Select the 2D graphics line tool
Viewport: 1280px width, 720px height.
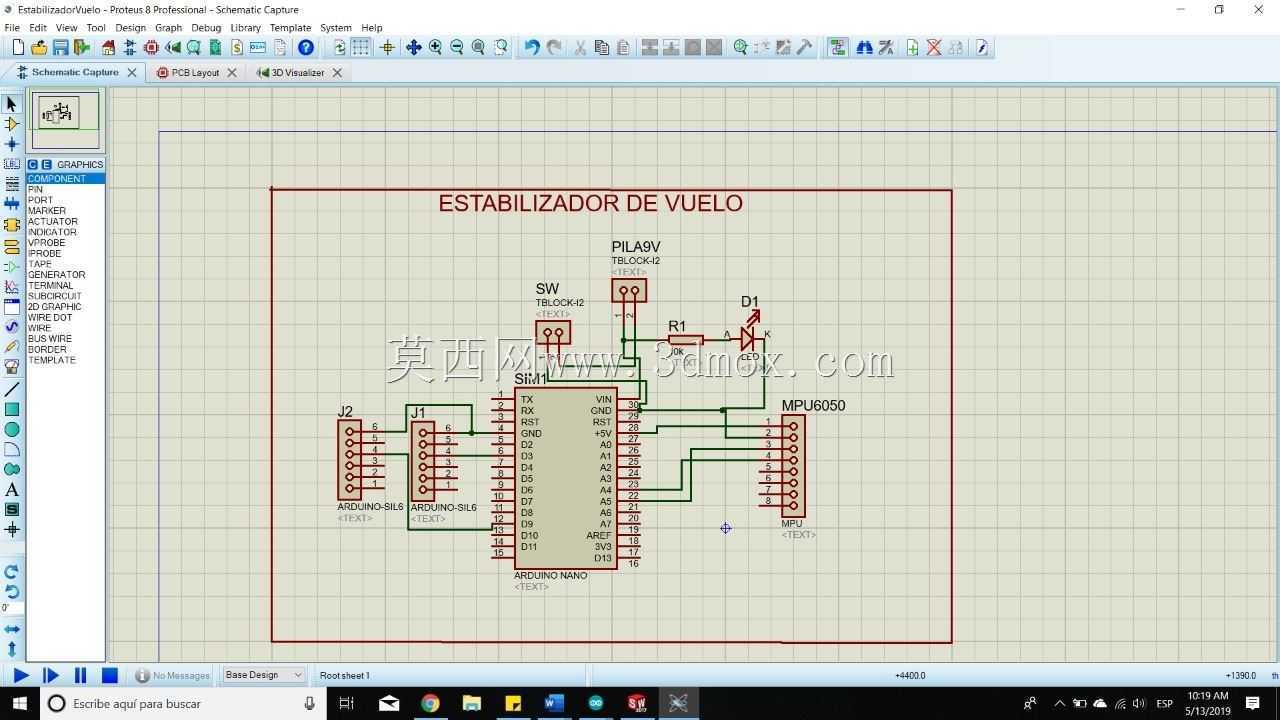click(12, 389)
